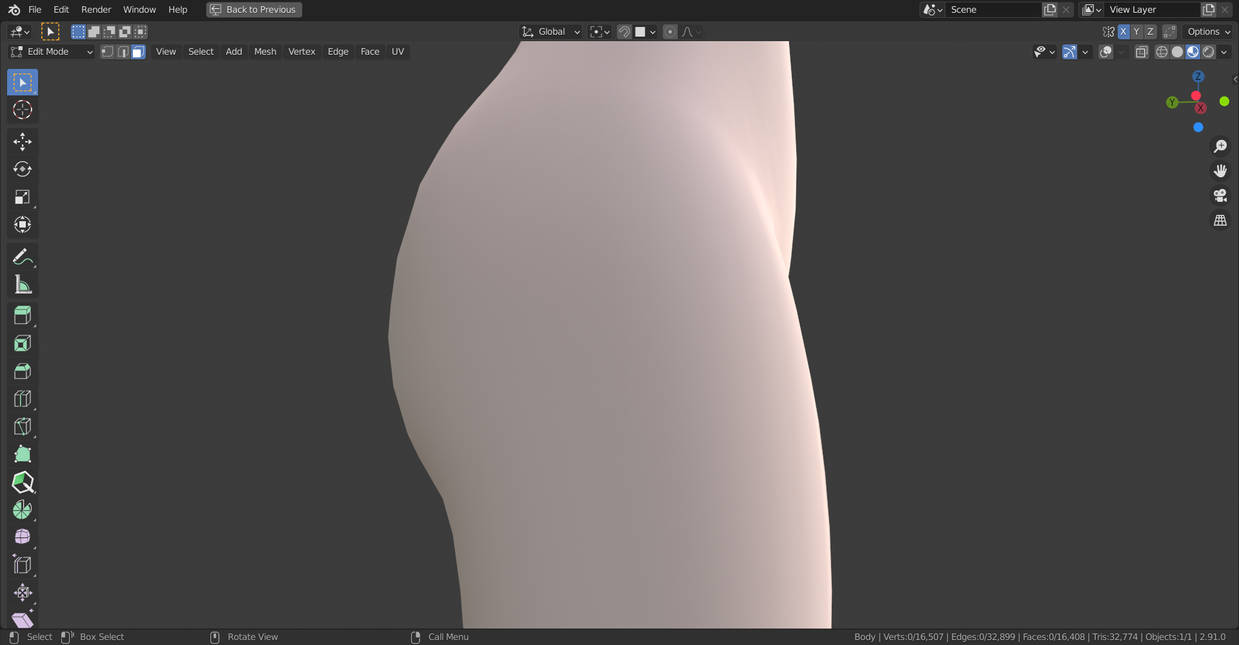Open the Render menu
This screenshot has width=1239, height=645.
pyautogui.click(x=96, y=10)
